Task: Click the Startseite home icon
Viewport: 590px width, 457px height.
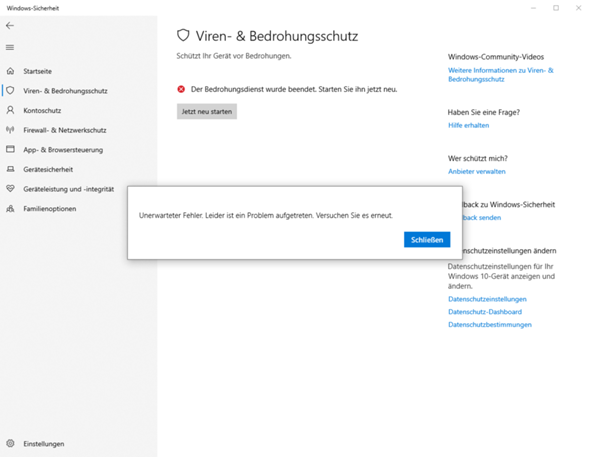Action: click(x=11, y=71)
